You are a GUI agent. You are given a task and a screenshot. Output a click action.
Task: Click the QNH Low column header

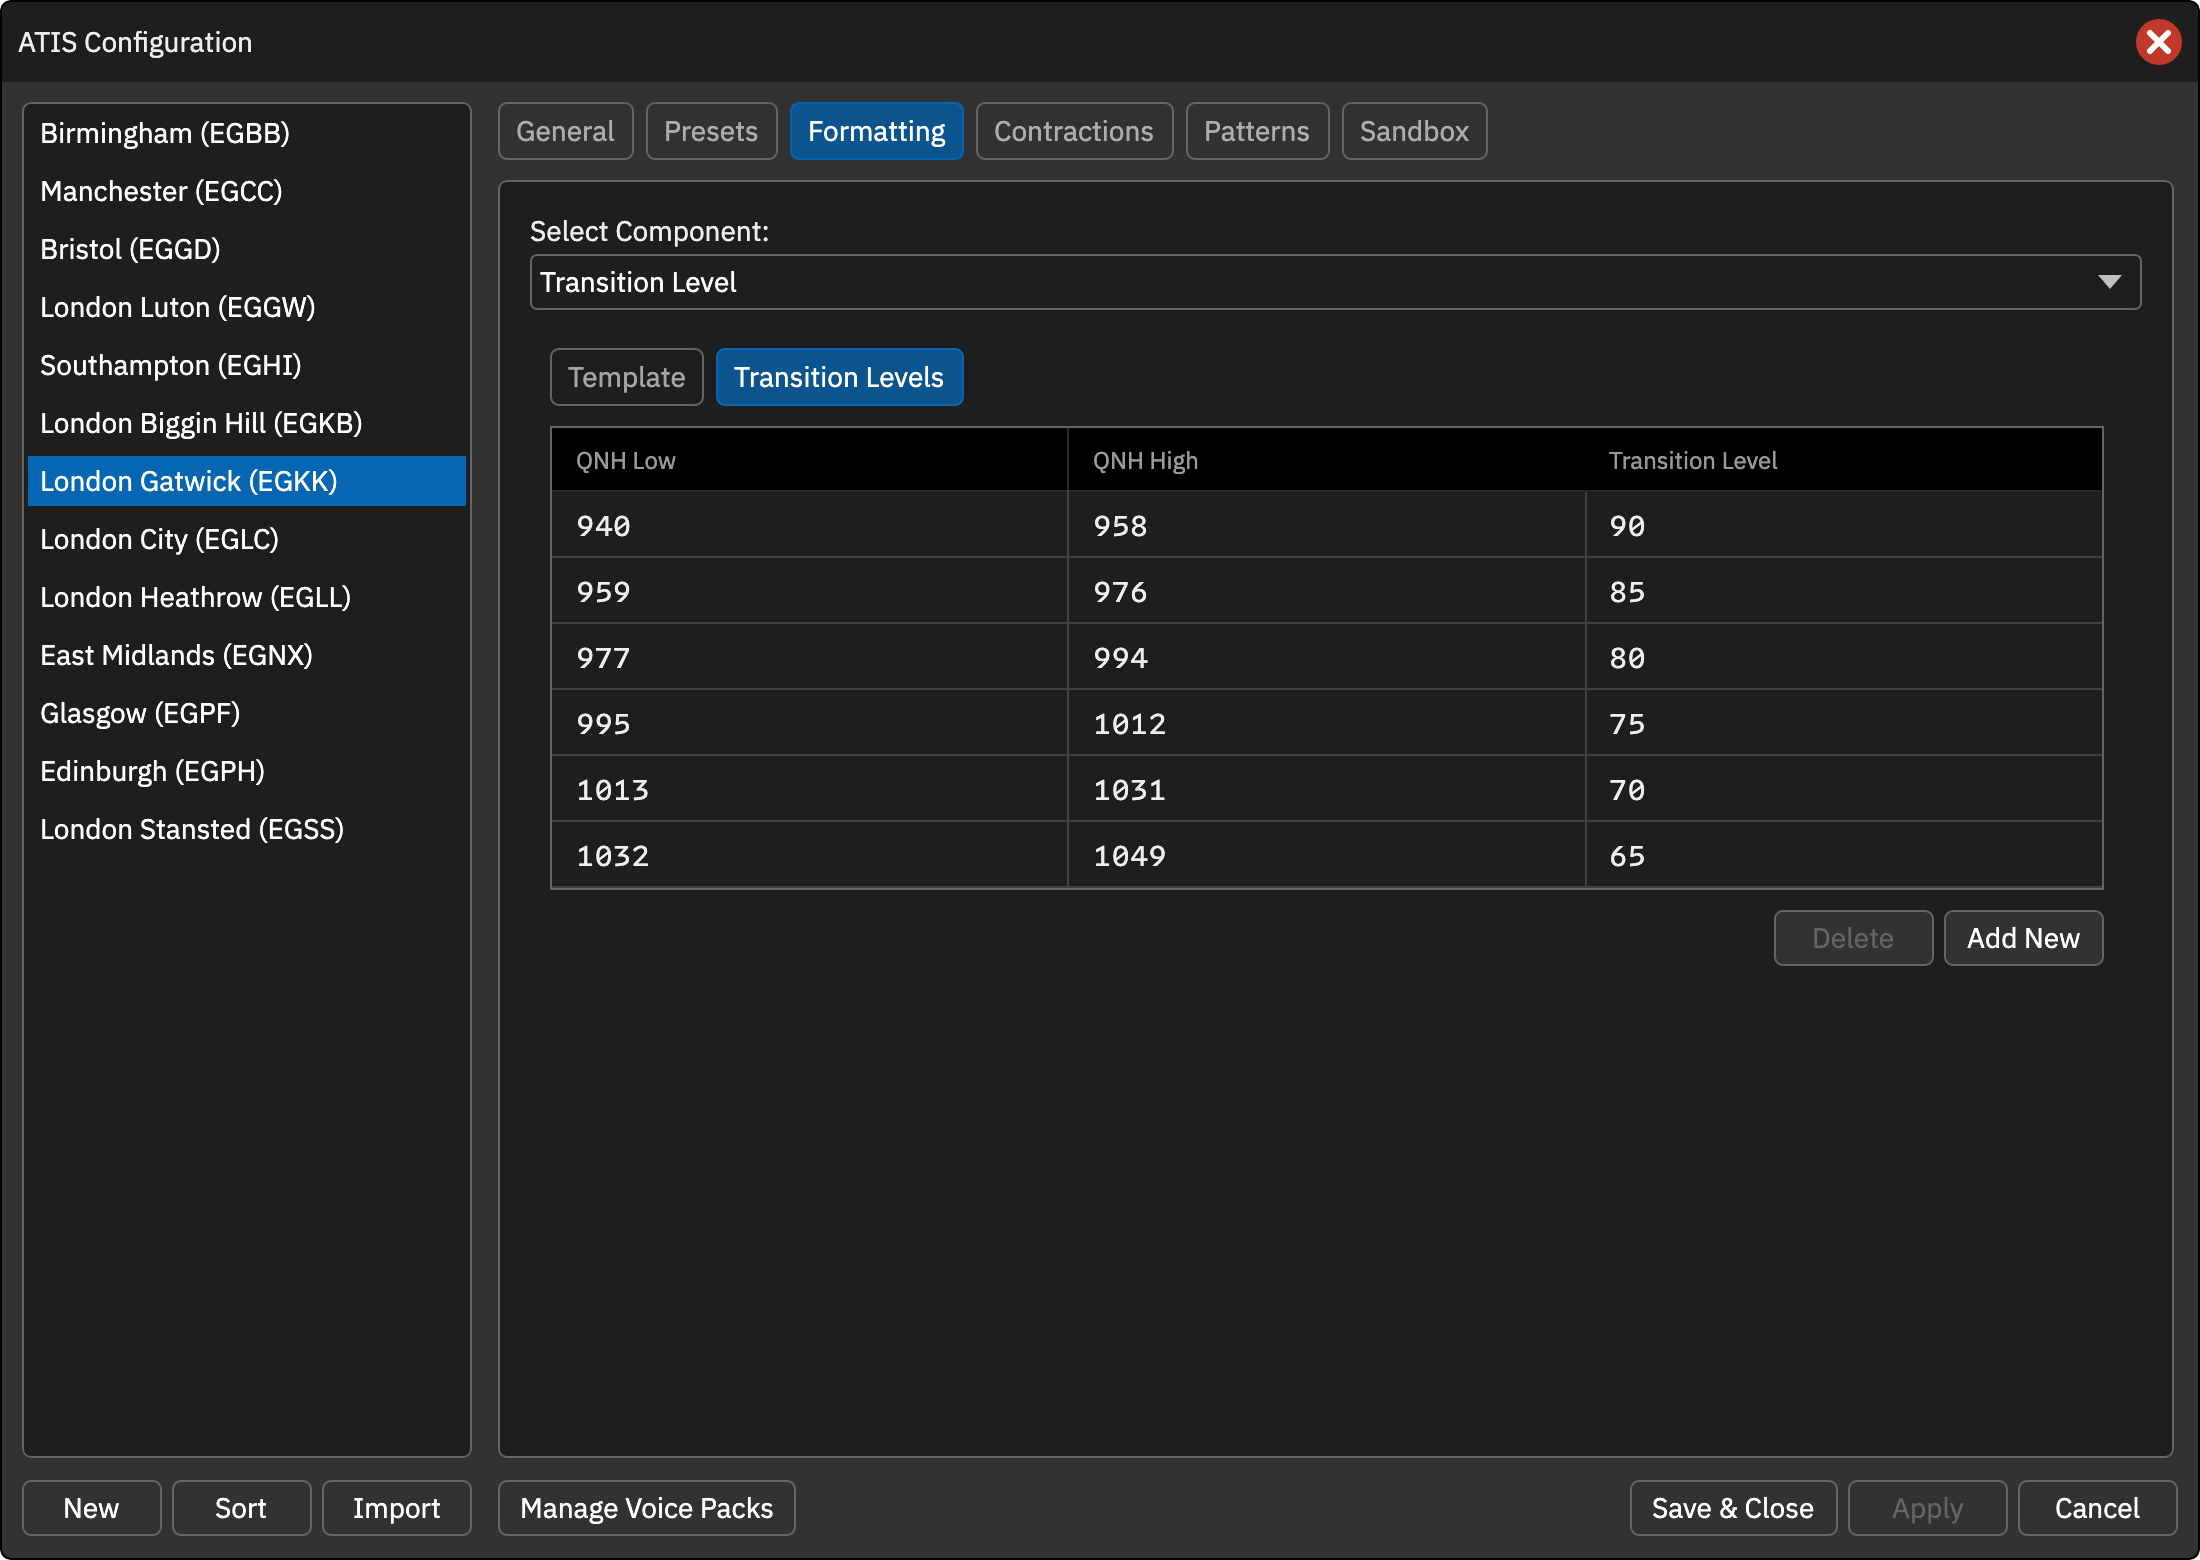[810, 460]
